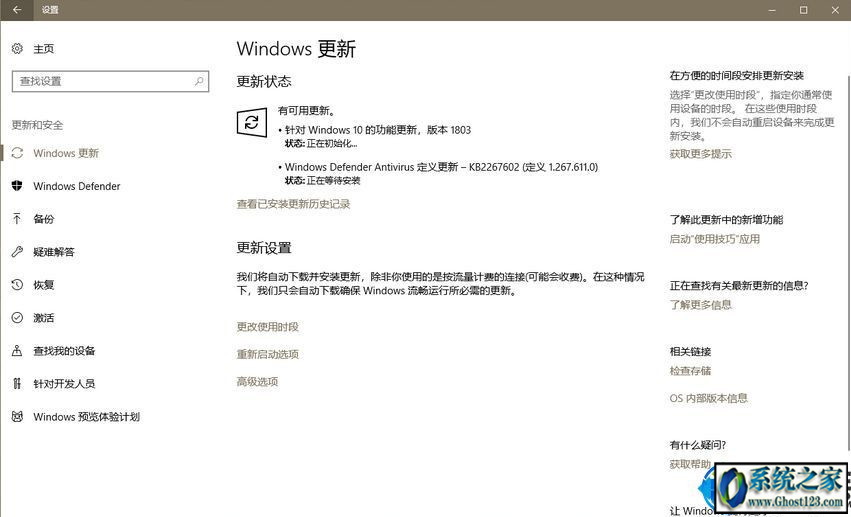Minimize the 设置 window

click(772, 10)
